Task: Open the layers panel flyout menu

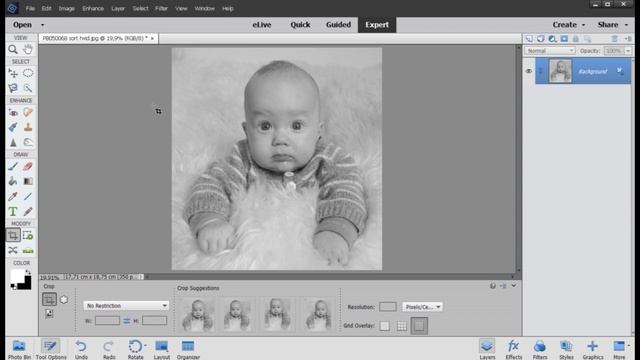Action: [628, 39]
